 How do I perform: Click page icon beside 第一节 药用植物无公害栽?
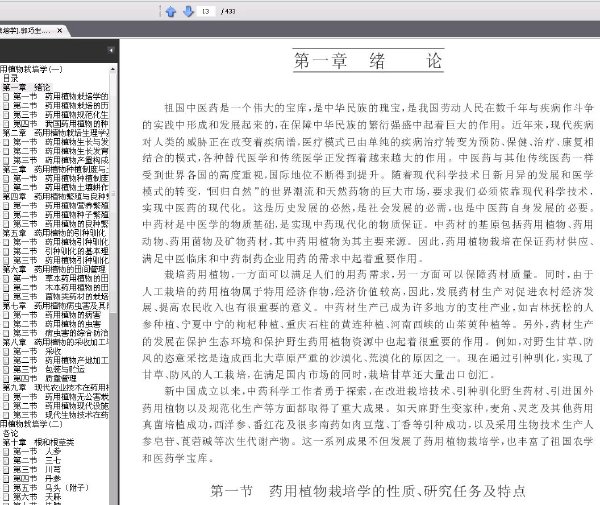click(x=6, y=397)
